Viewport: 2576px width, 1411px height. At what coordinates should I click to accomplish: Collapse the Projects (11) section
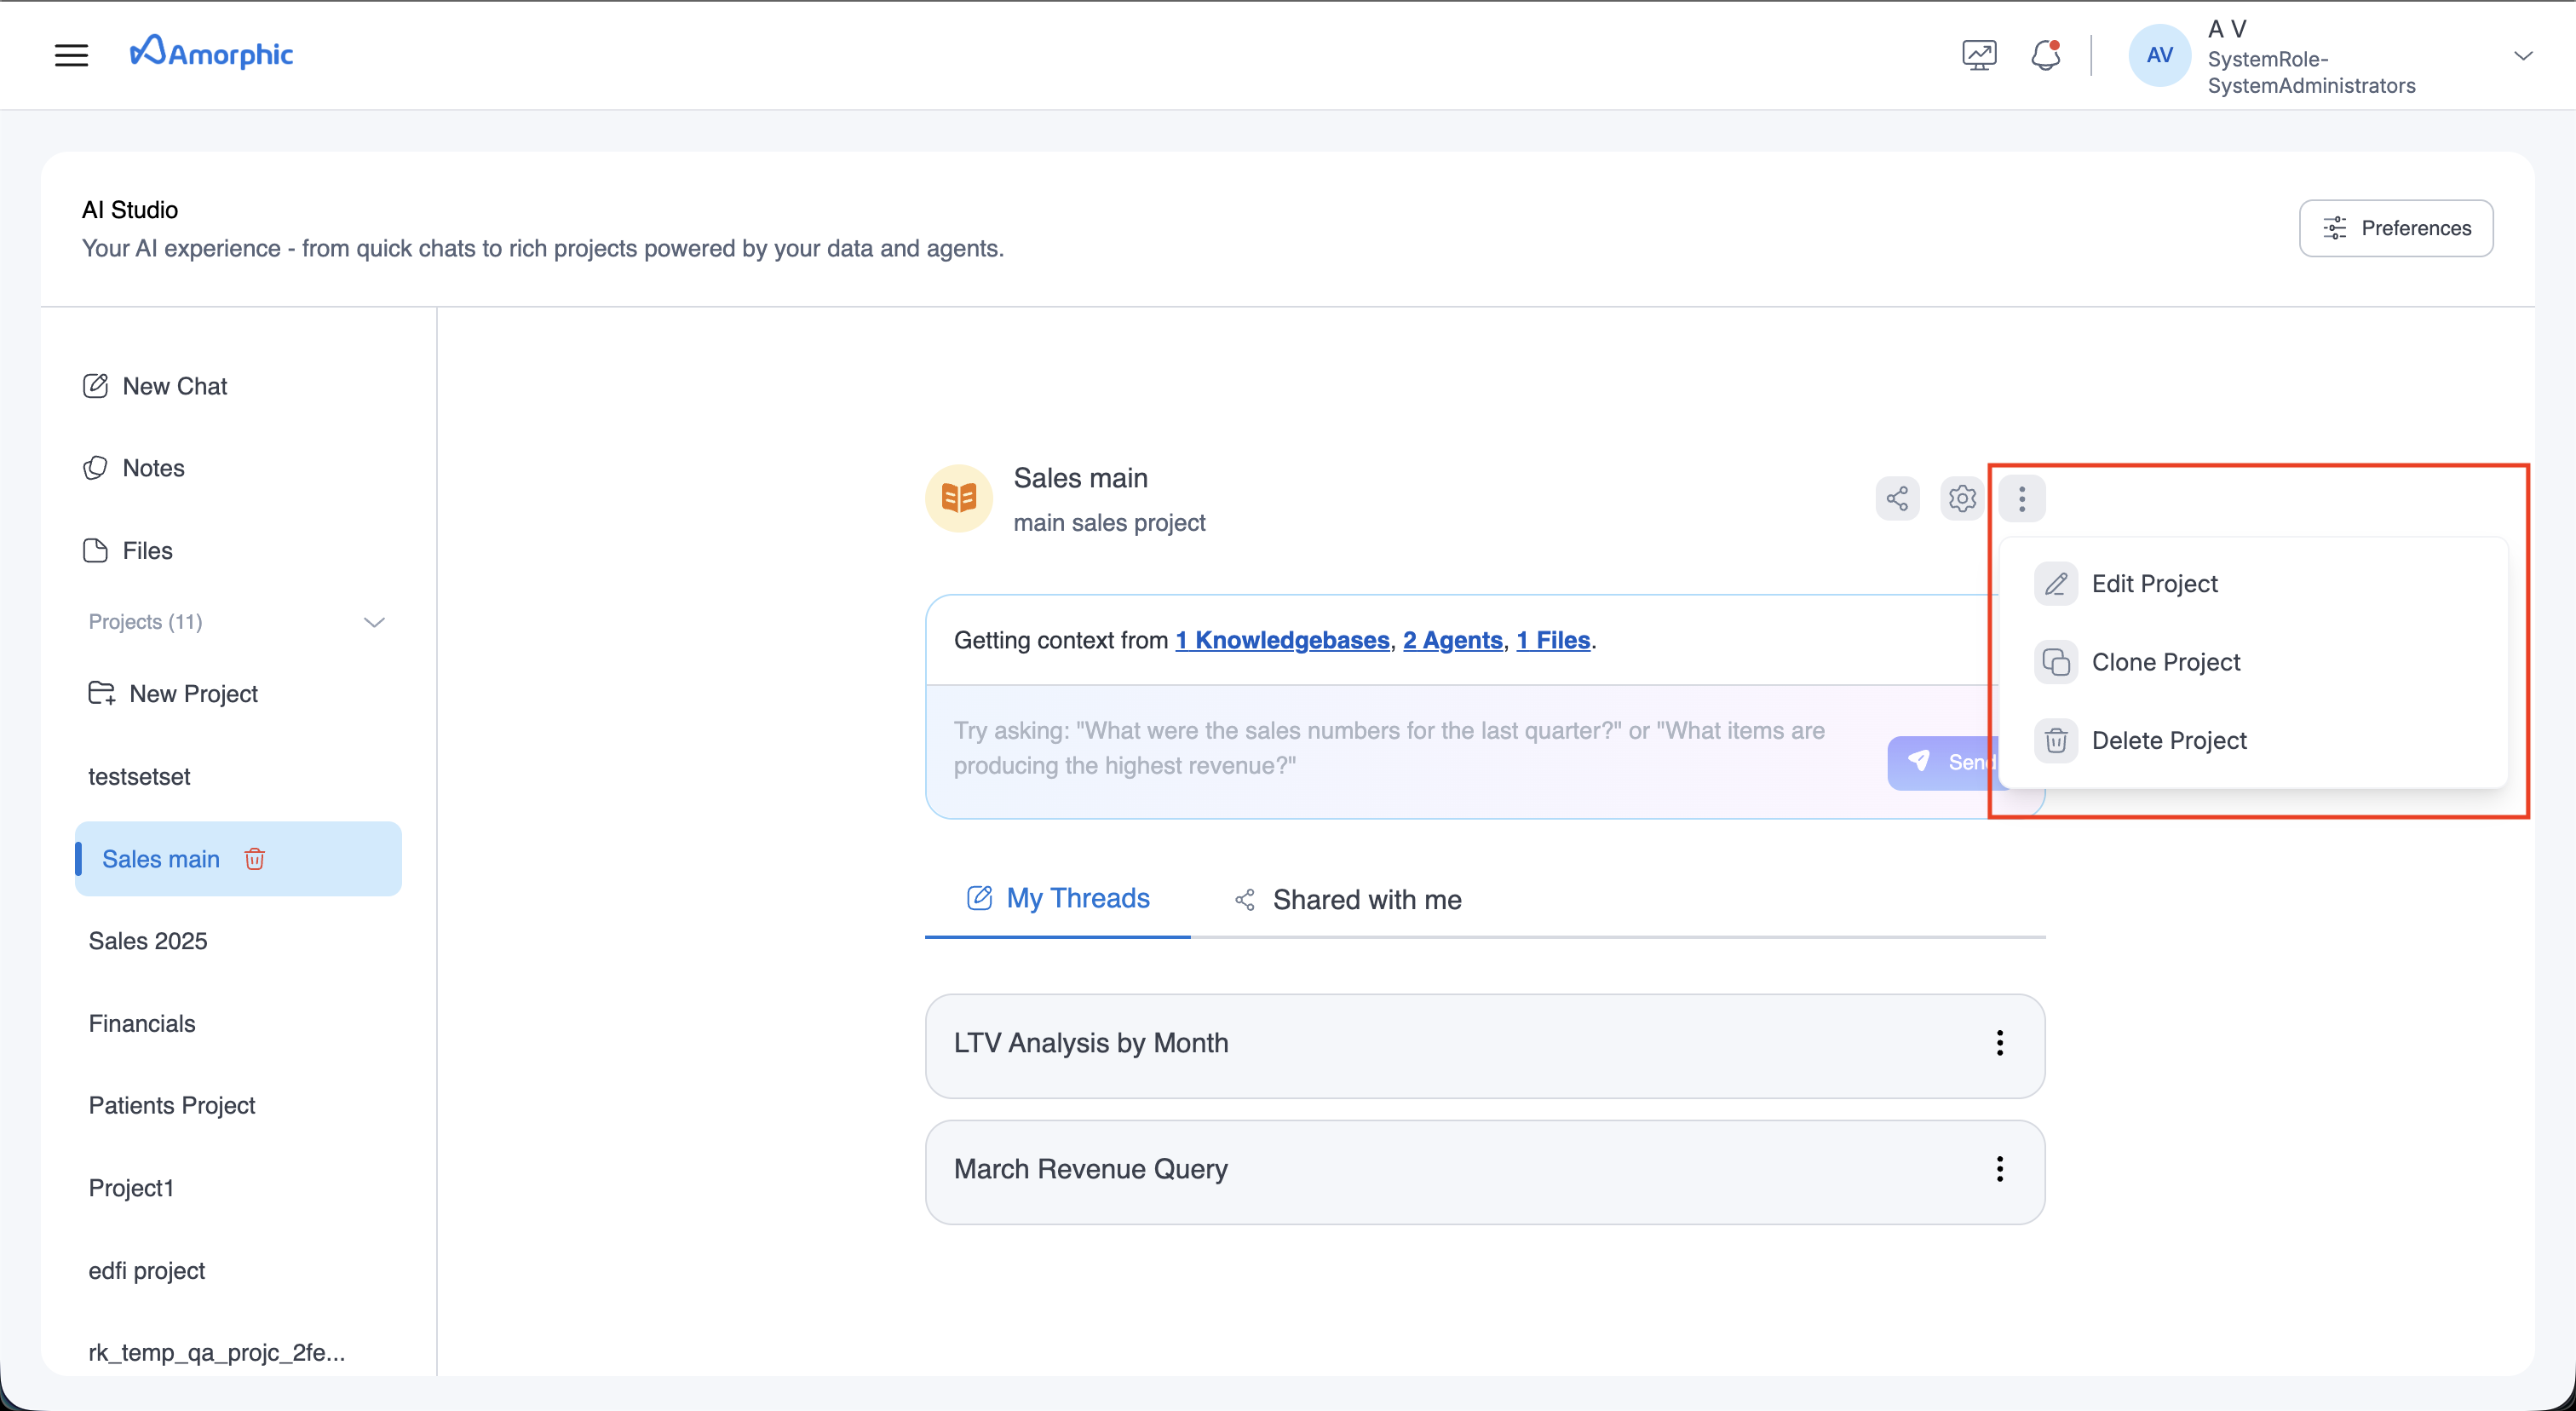coord(374,622)
